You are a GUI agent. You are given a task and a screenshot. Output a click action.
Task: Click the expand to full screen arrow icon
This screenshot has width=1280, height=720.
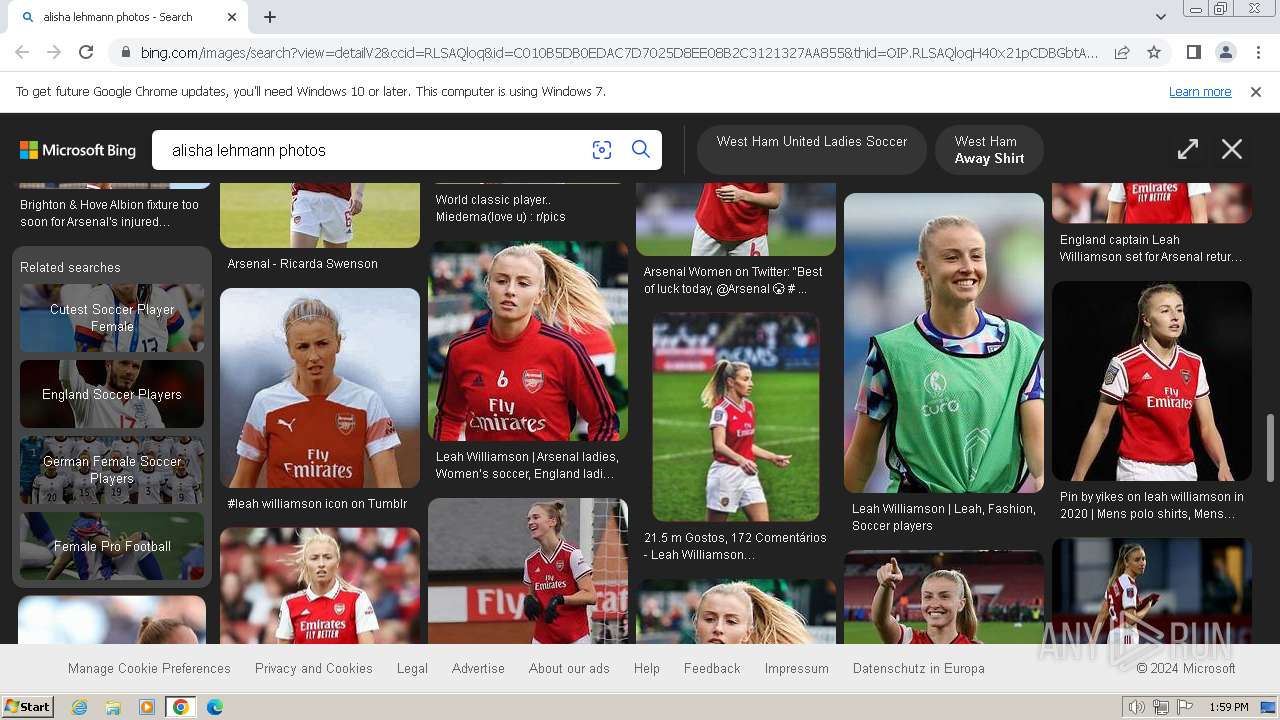1187,149
